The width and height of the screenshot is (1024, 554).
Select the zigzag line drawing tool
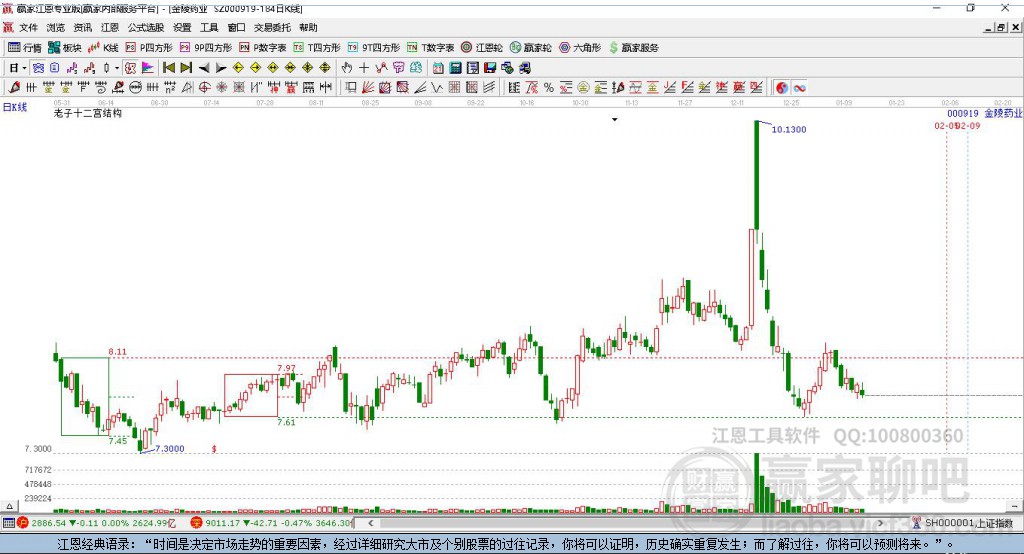(437, 88)
